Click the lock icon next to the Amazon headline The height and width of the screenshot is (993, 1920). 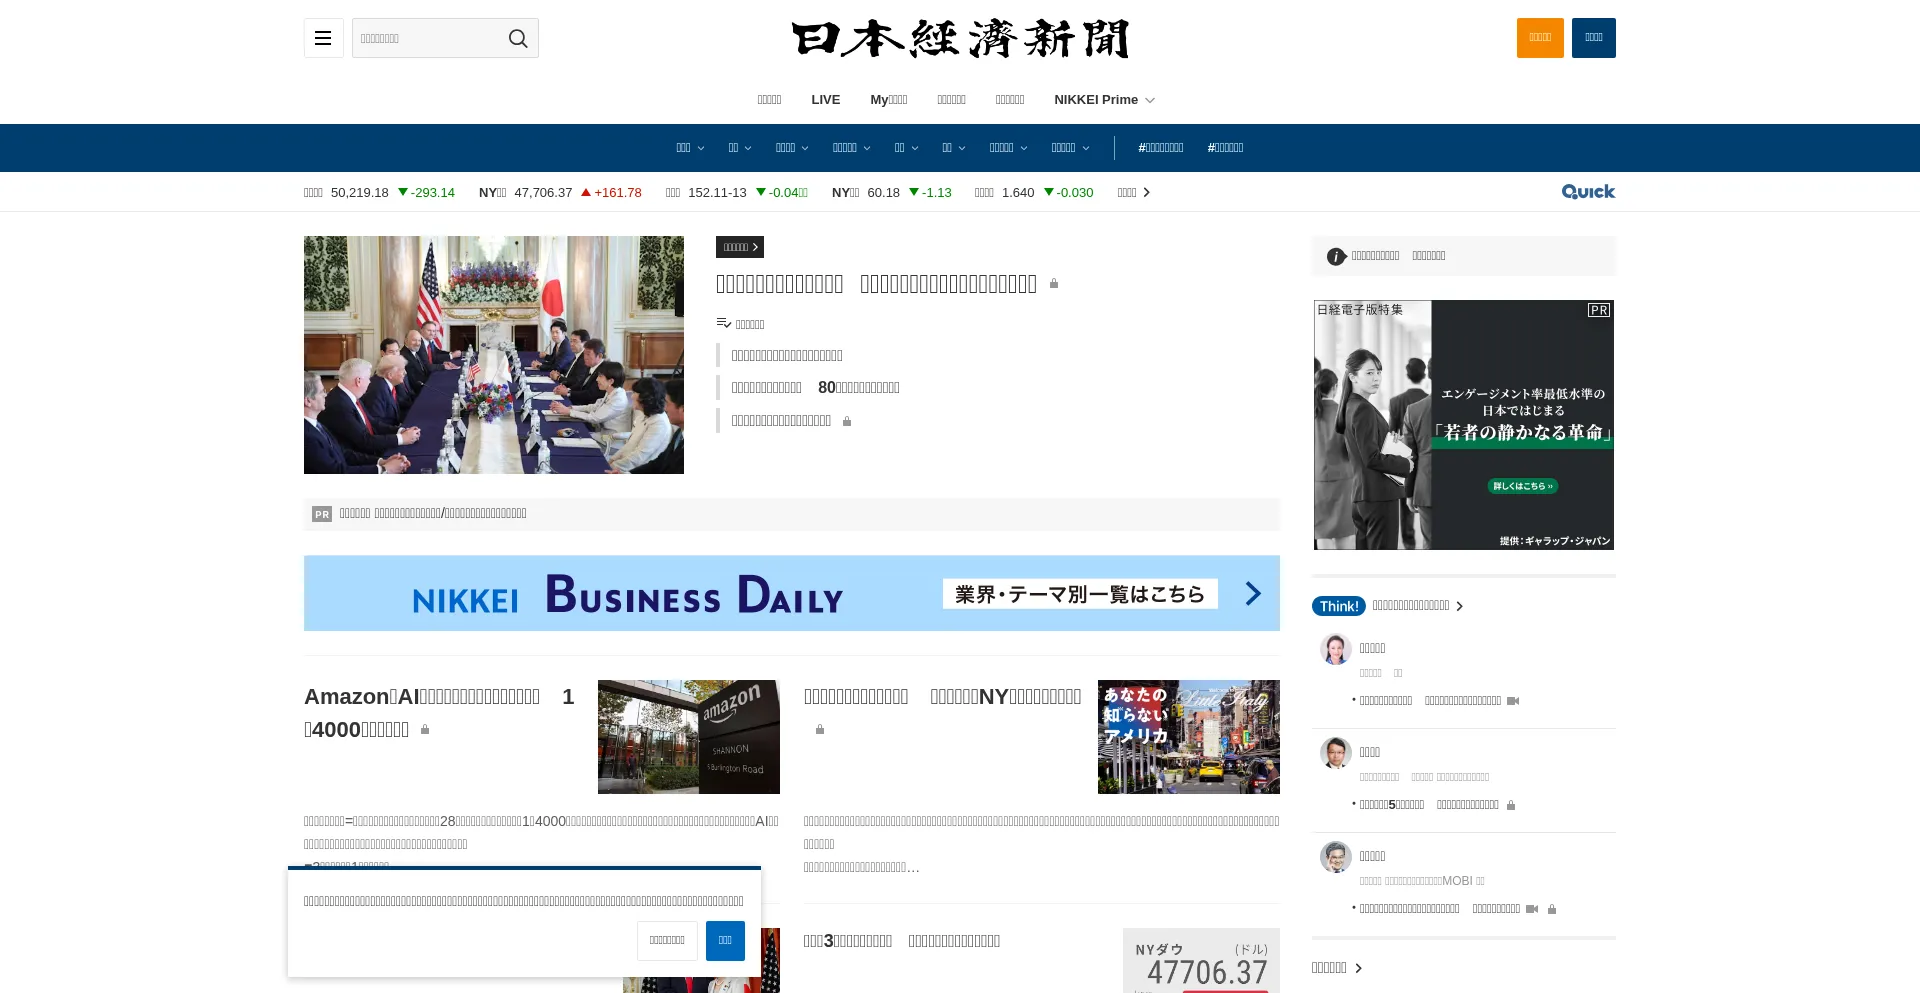[x=425, y=730]
